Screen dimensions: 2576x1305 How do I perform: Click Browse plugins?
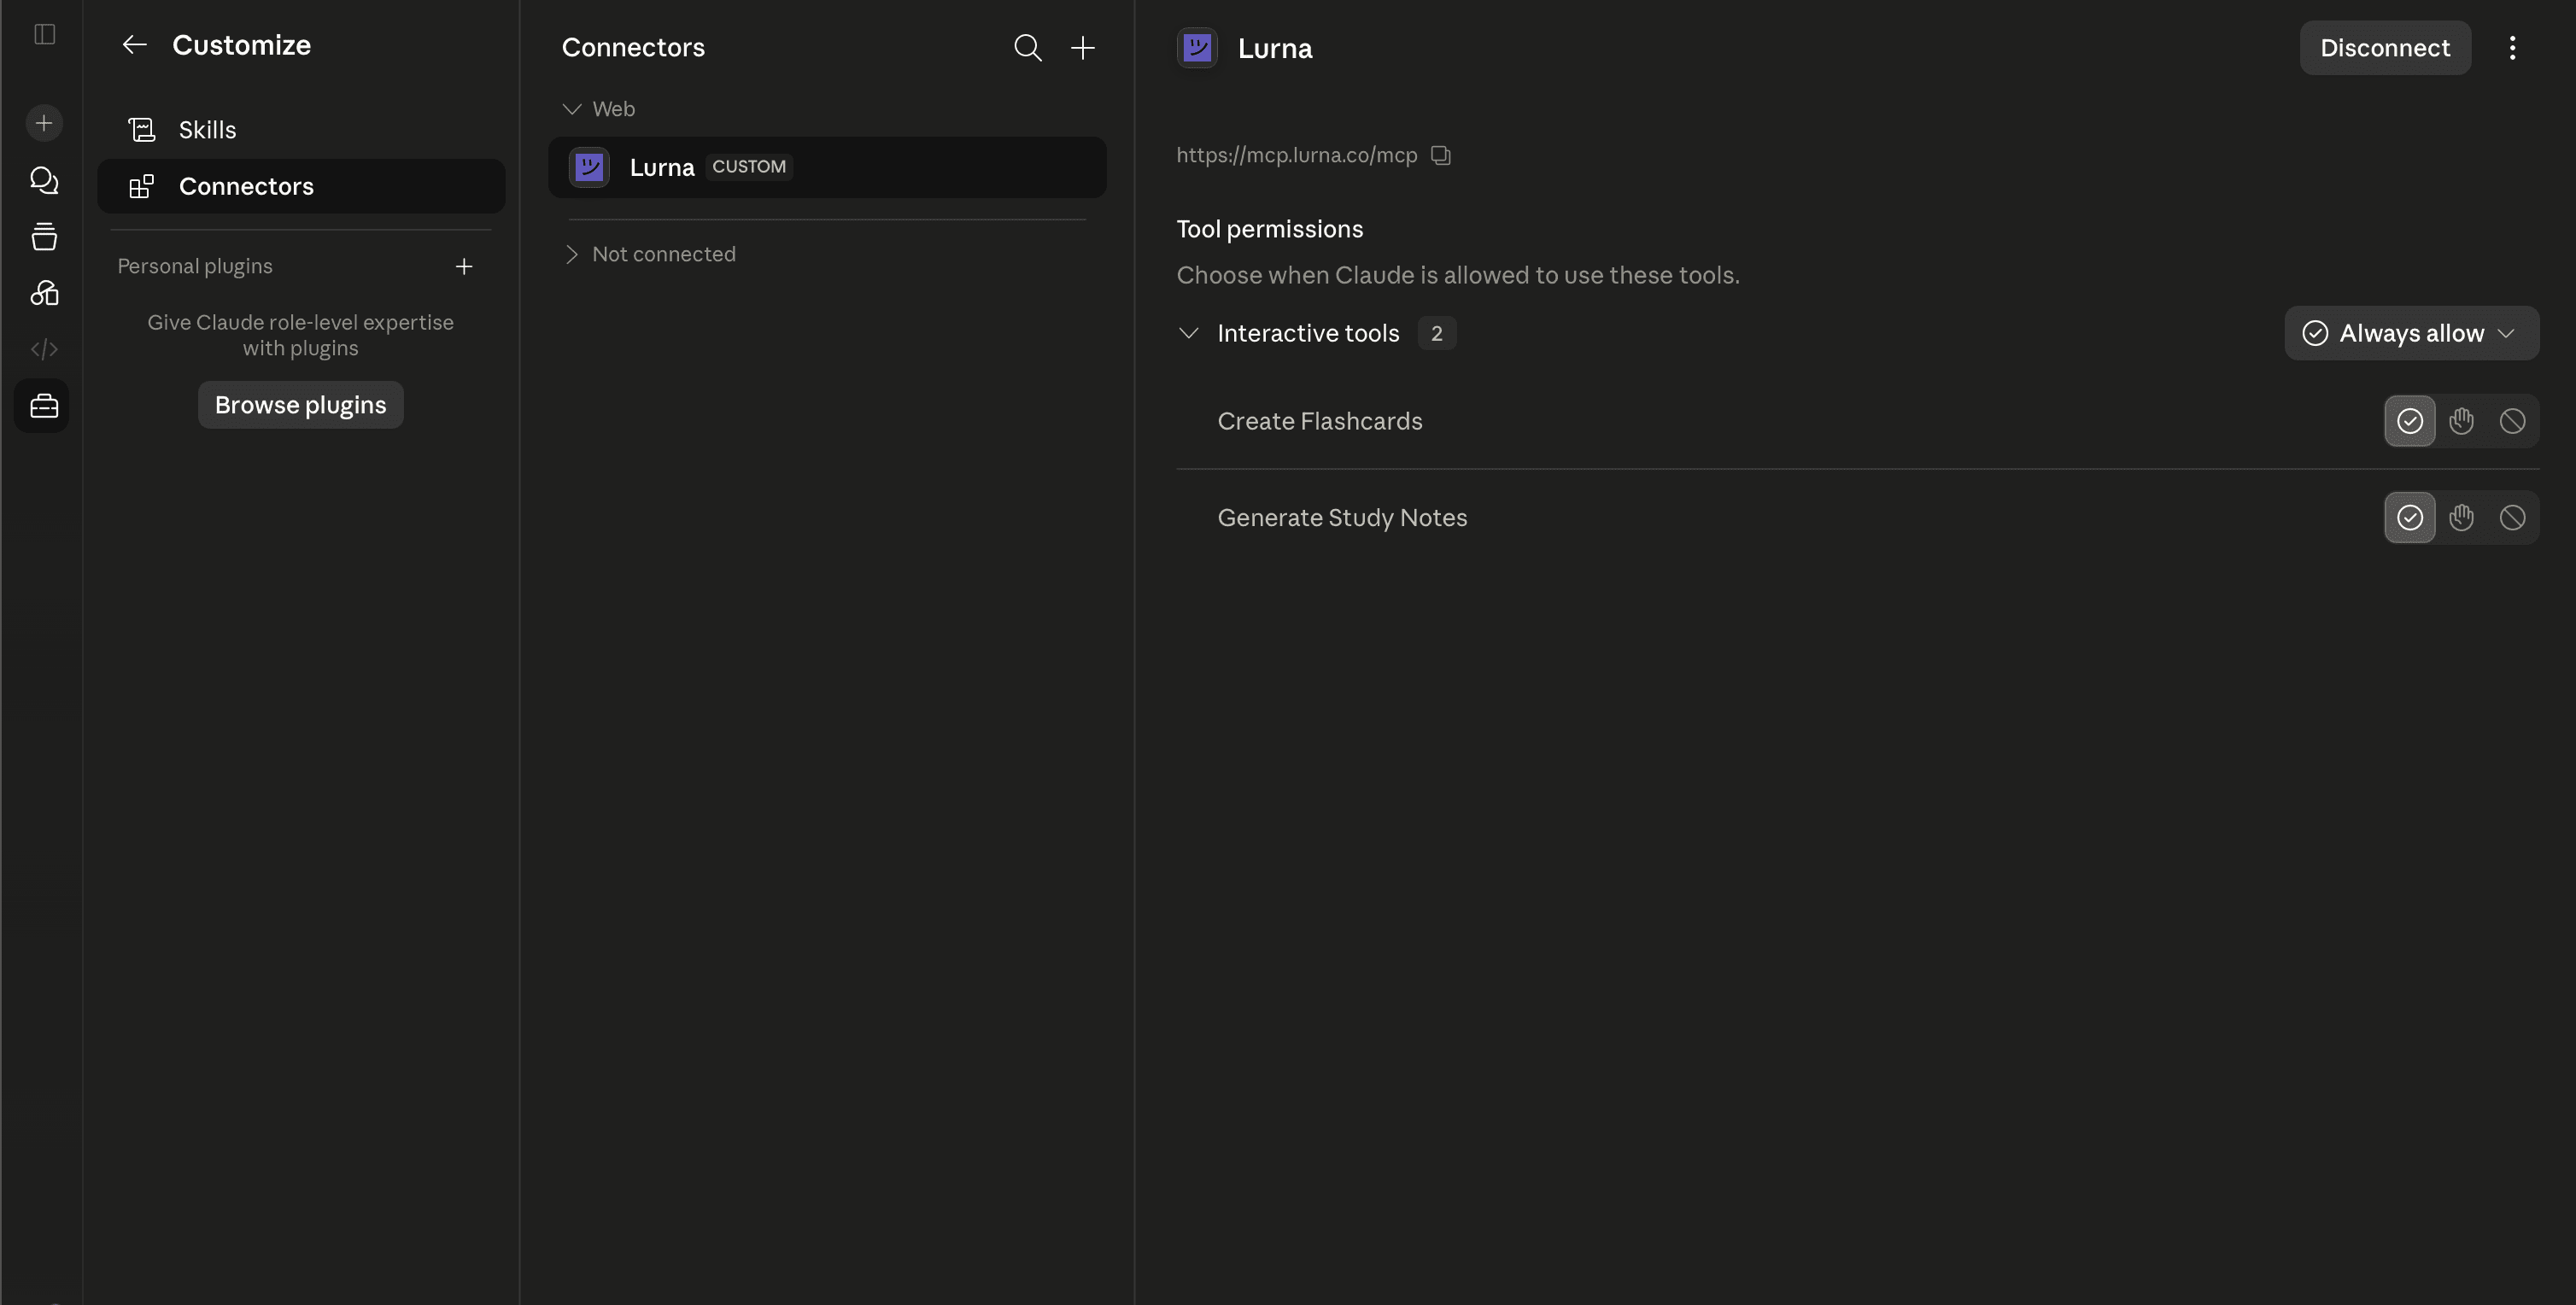coord(300,405)
